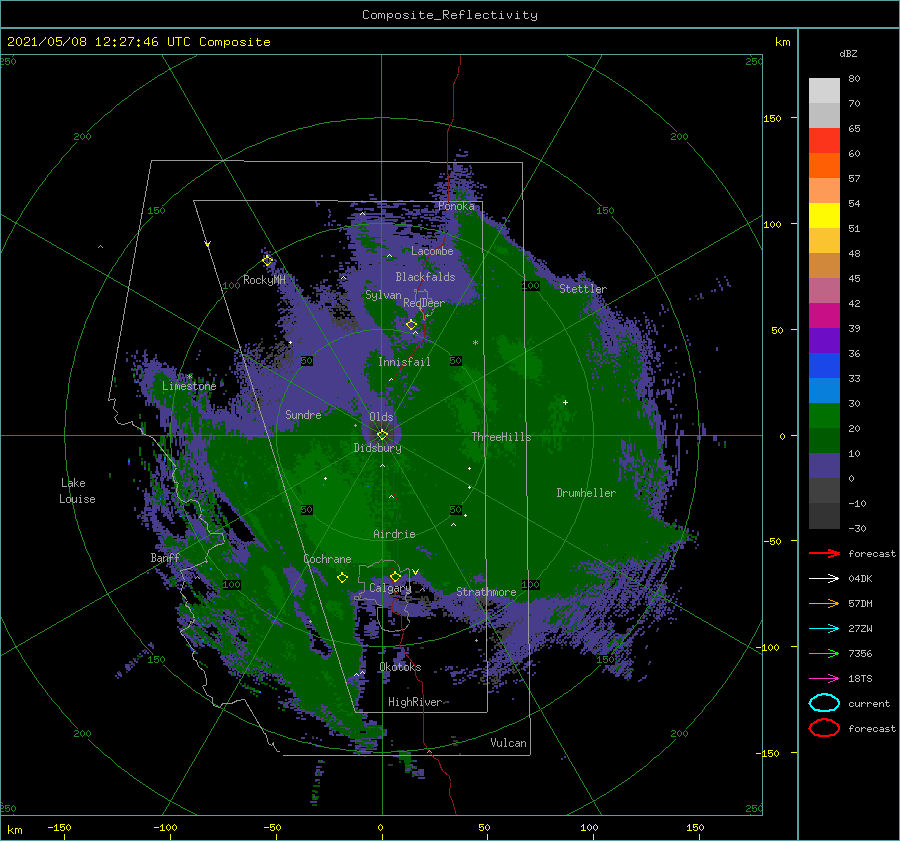The height and width of the screenshot is (841, 900).
Task: Click the yellow diamond marker below RedDeer
Action: pos(411,325)
